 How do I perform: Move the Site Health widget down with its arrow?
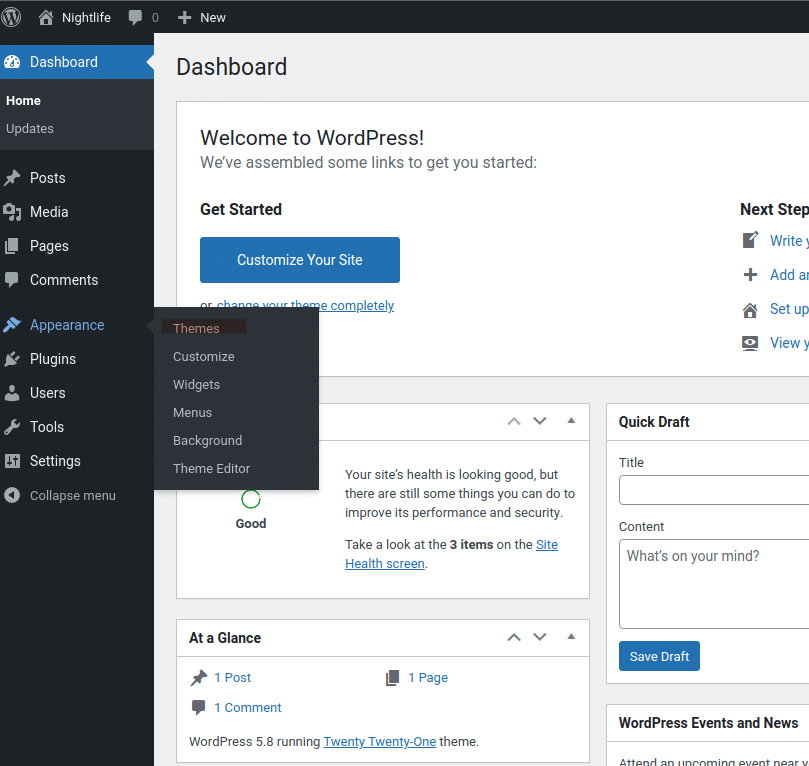pyautogui.click(x=540, y=421)
